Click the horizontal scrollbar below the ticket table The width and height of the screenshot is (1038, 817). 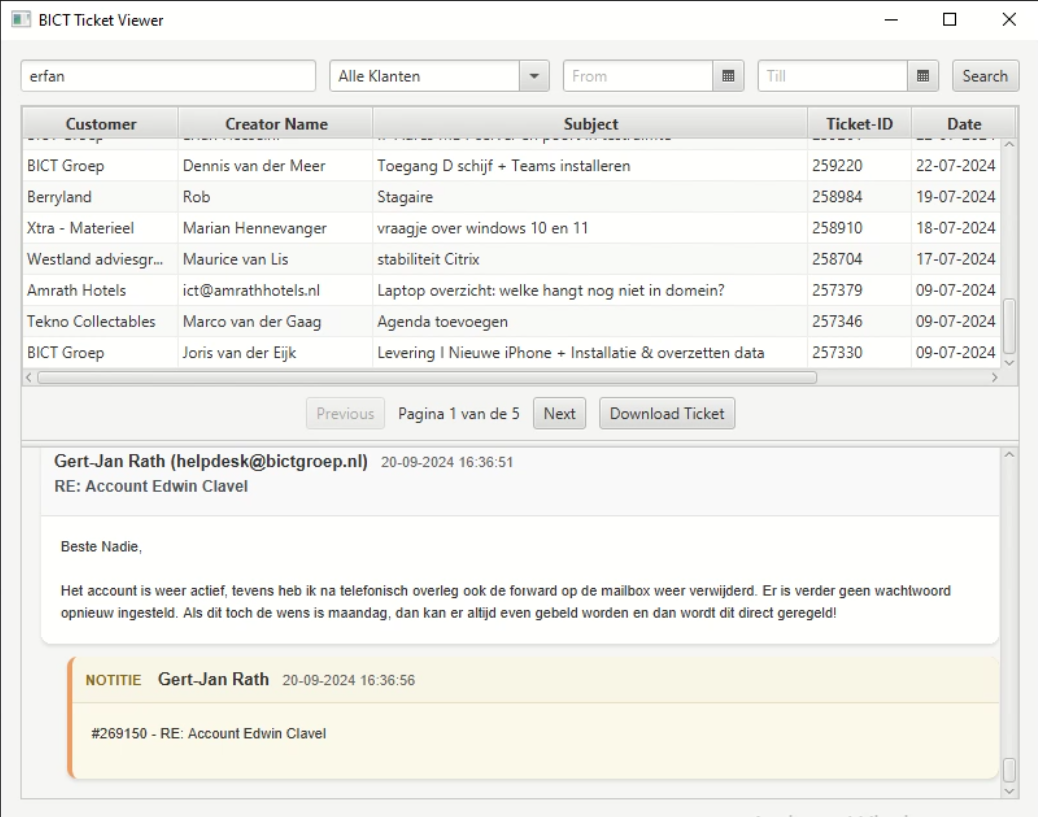click(420, 378)
